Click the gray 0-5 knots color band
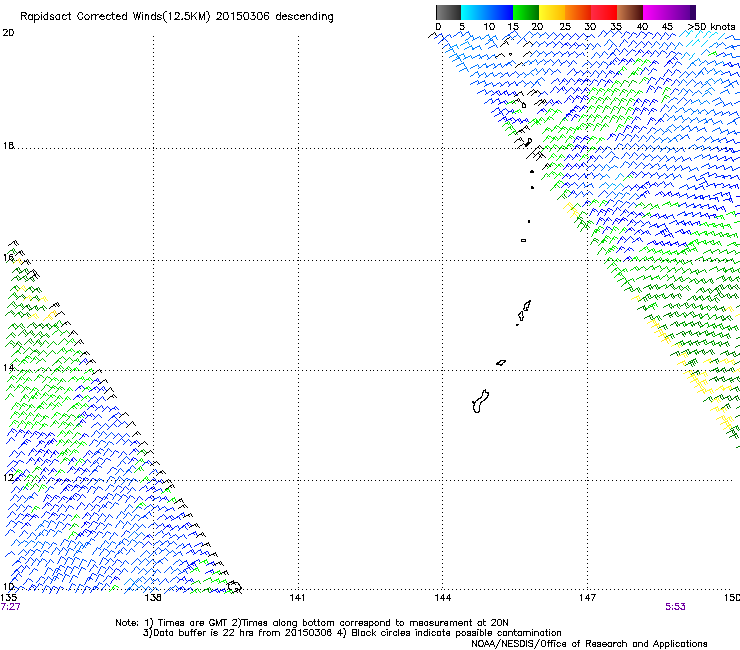740x650 pixels. pos(448,12)
